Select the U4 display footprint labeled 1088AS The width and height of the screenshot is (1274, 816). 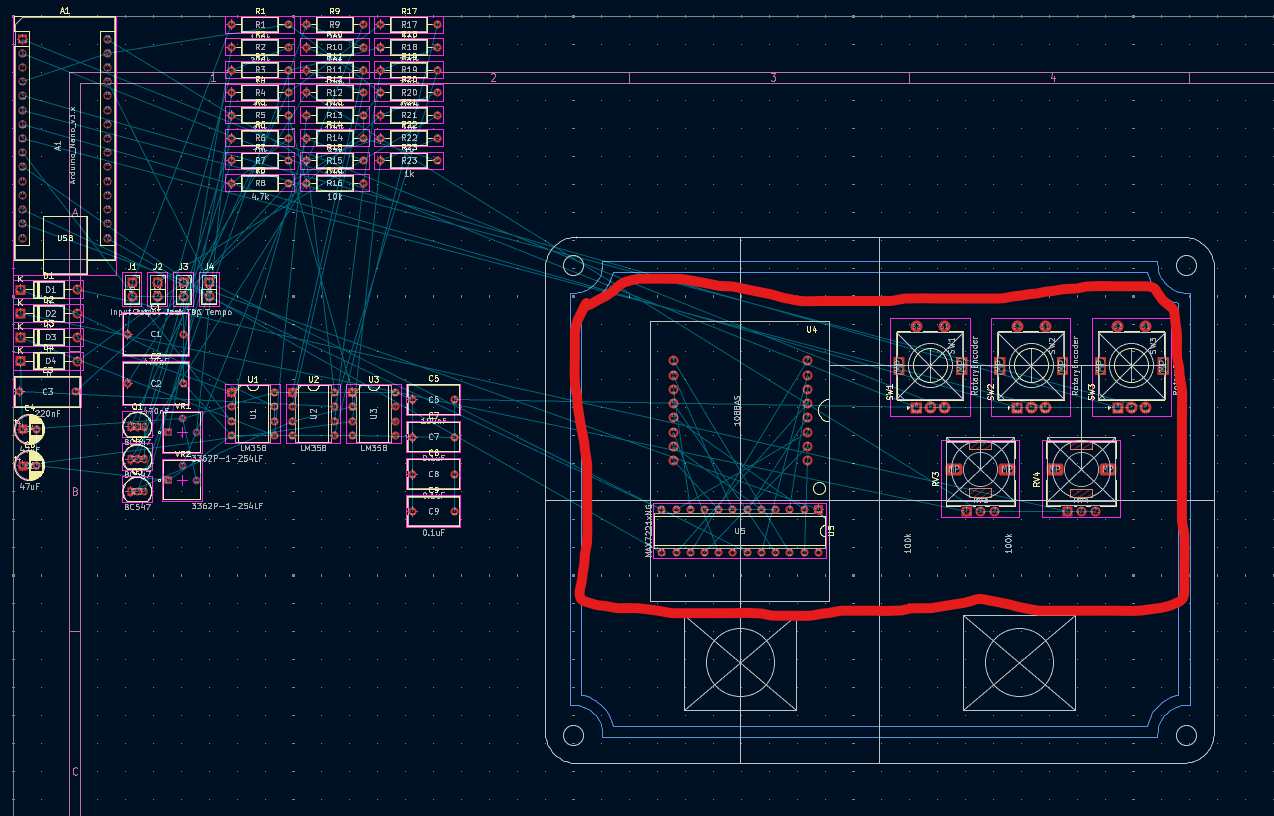pos(740,410)
